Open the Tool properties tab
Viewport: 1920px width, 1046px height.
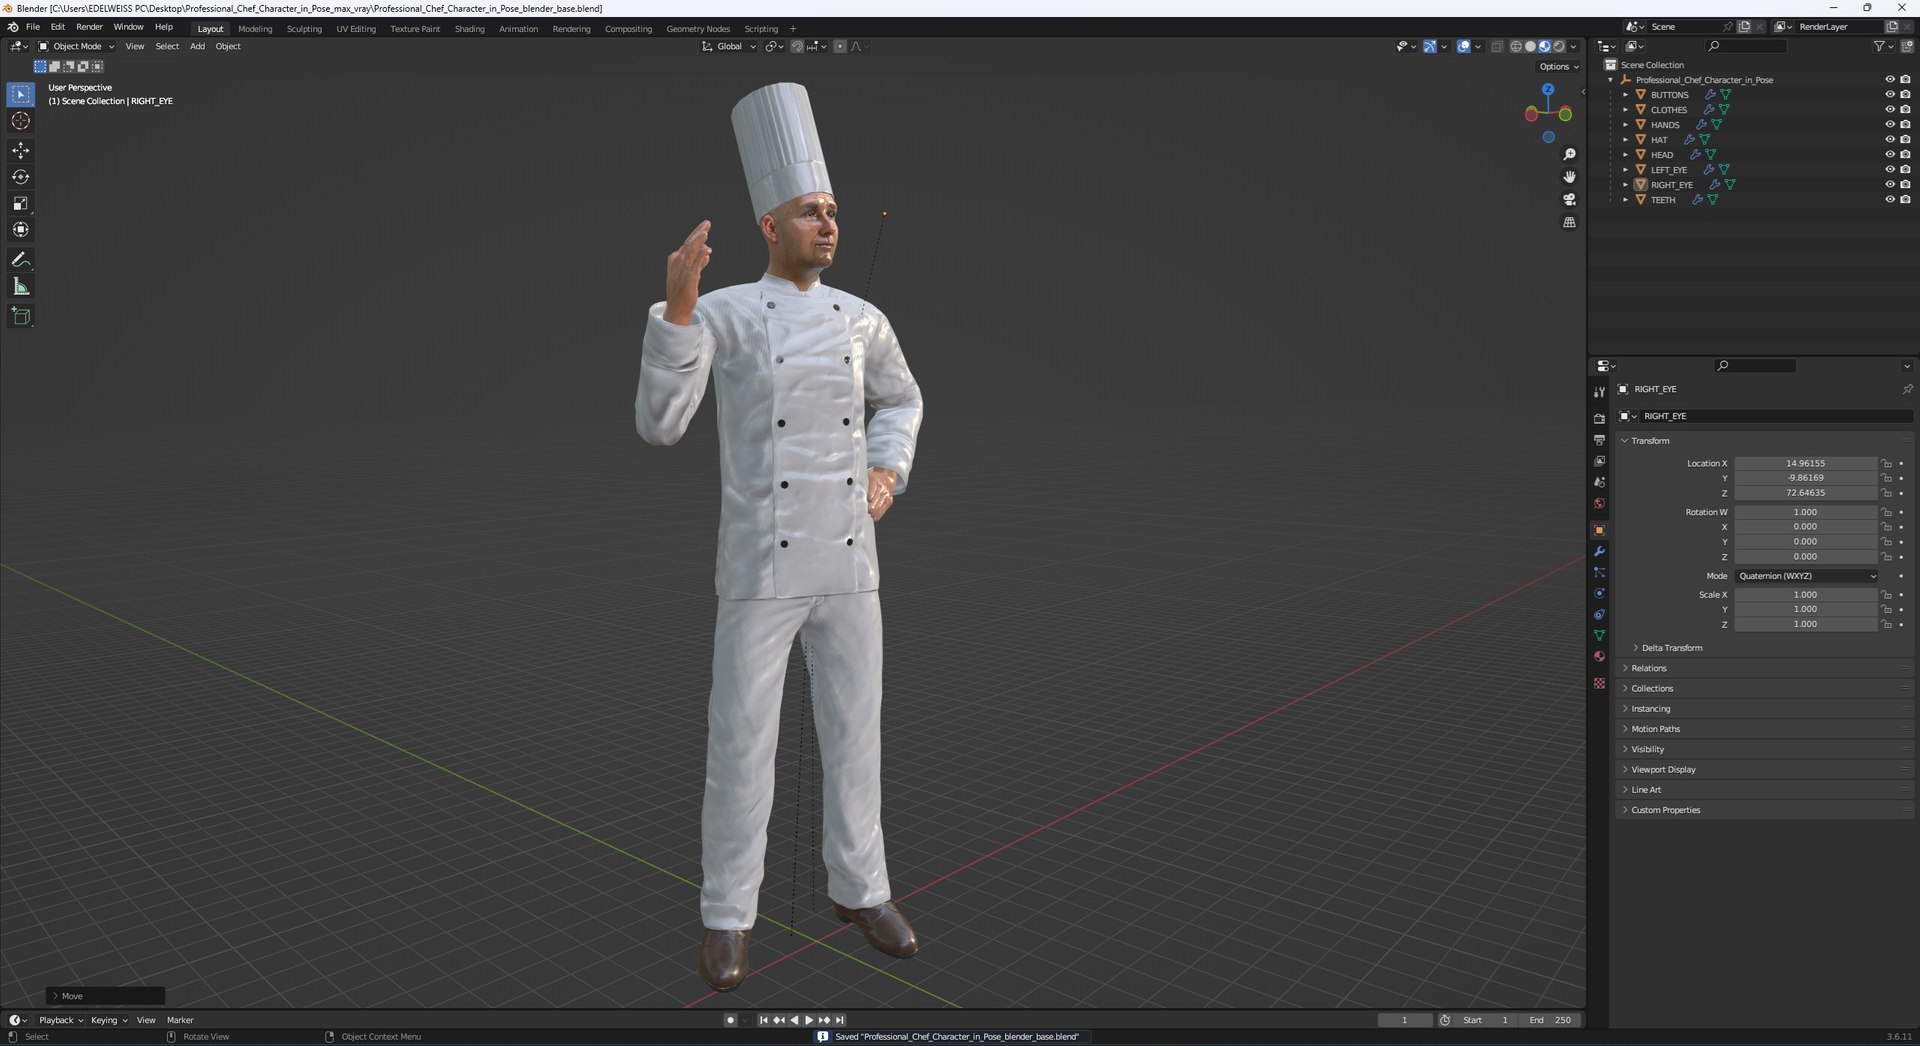pyautogui.click(x=1599, y=391)
